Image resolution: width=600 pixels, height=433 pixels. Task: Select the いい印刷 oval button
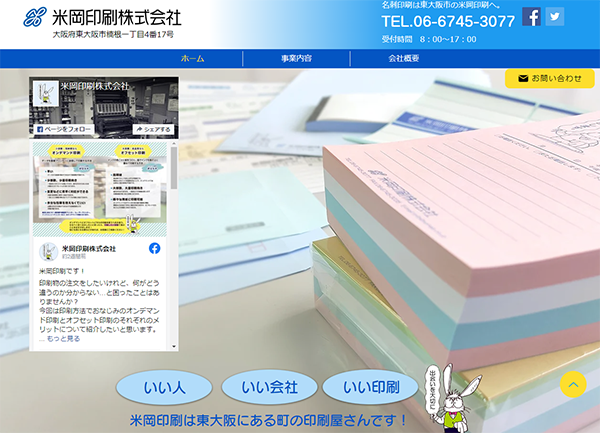[370, 387]
